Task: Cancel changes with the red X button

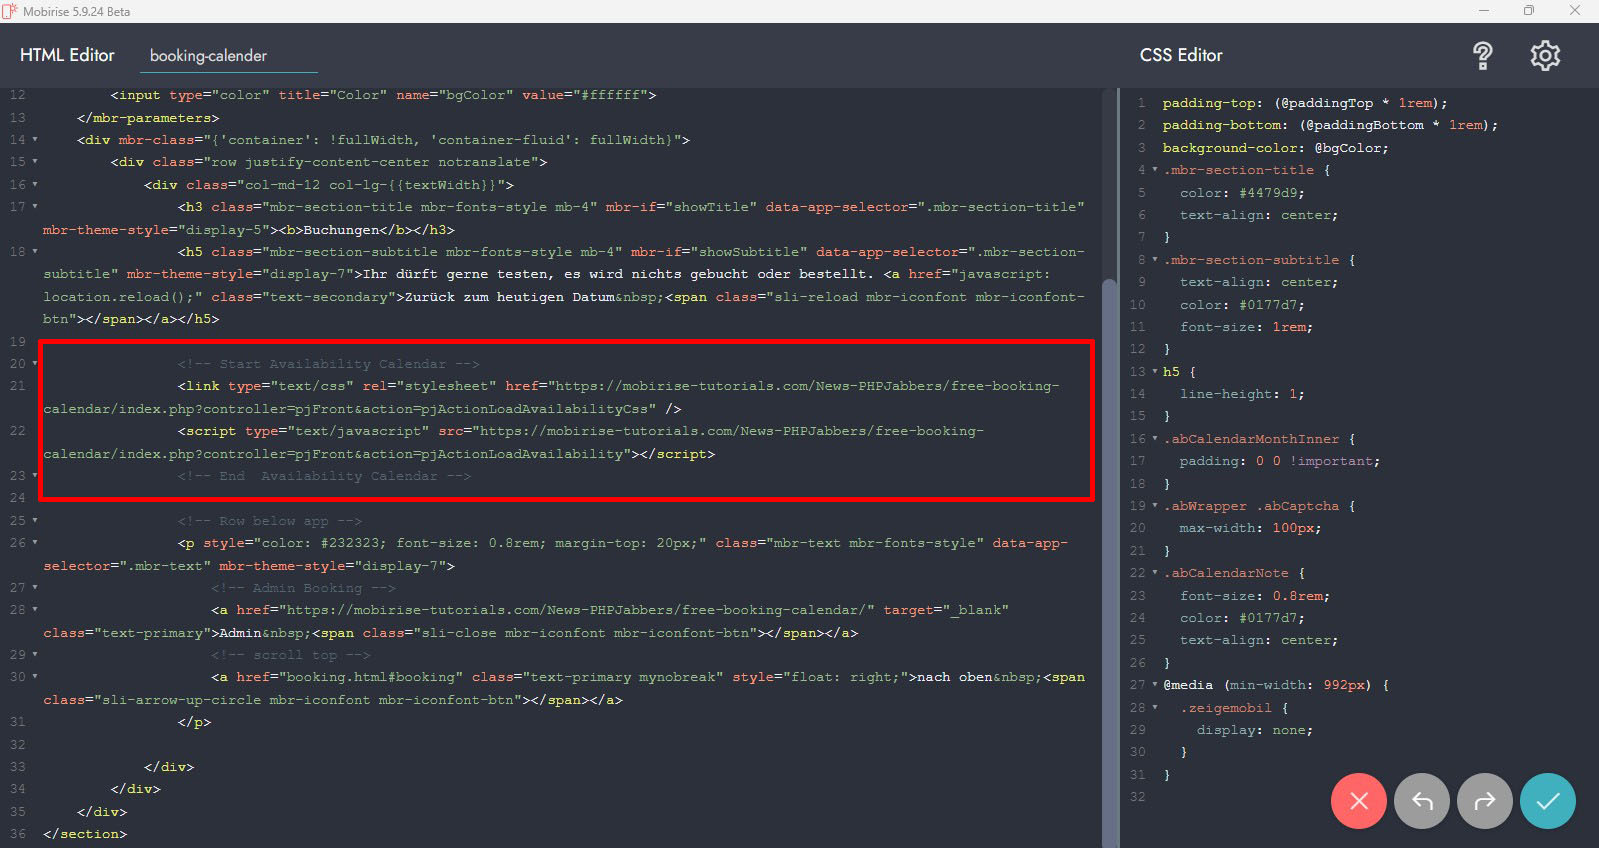Action: click(x=1358, y=801)
